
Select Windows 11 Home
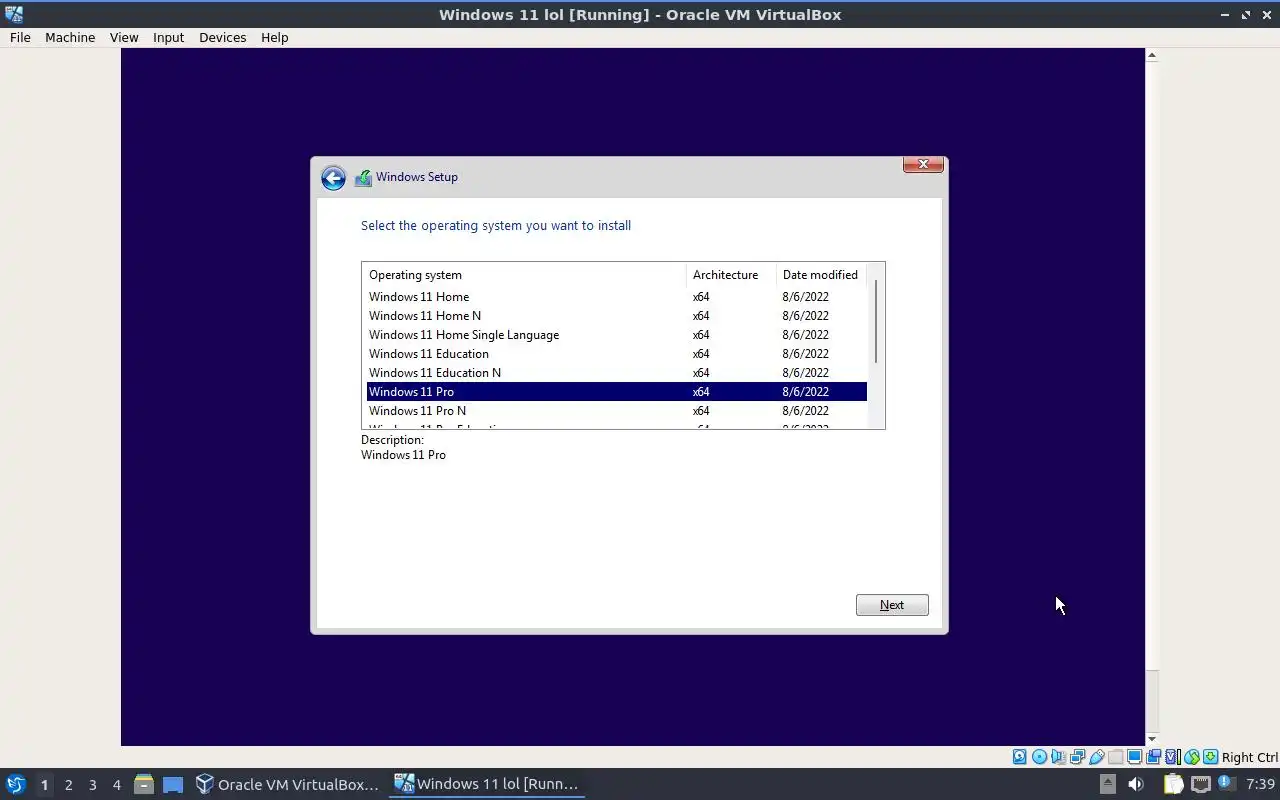[x=616, y=297]
